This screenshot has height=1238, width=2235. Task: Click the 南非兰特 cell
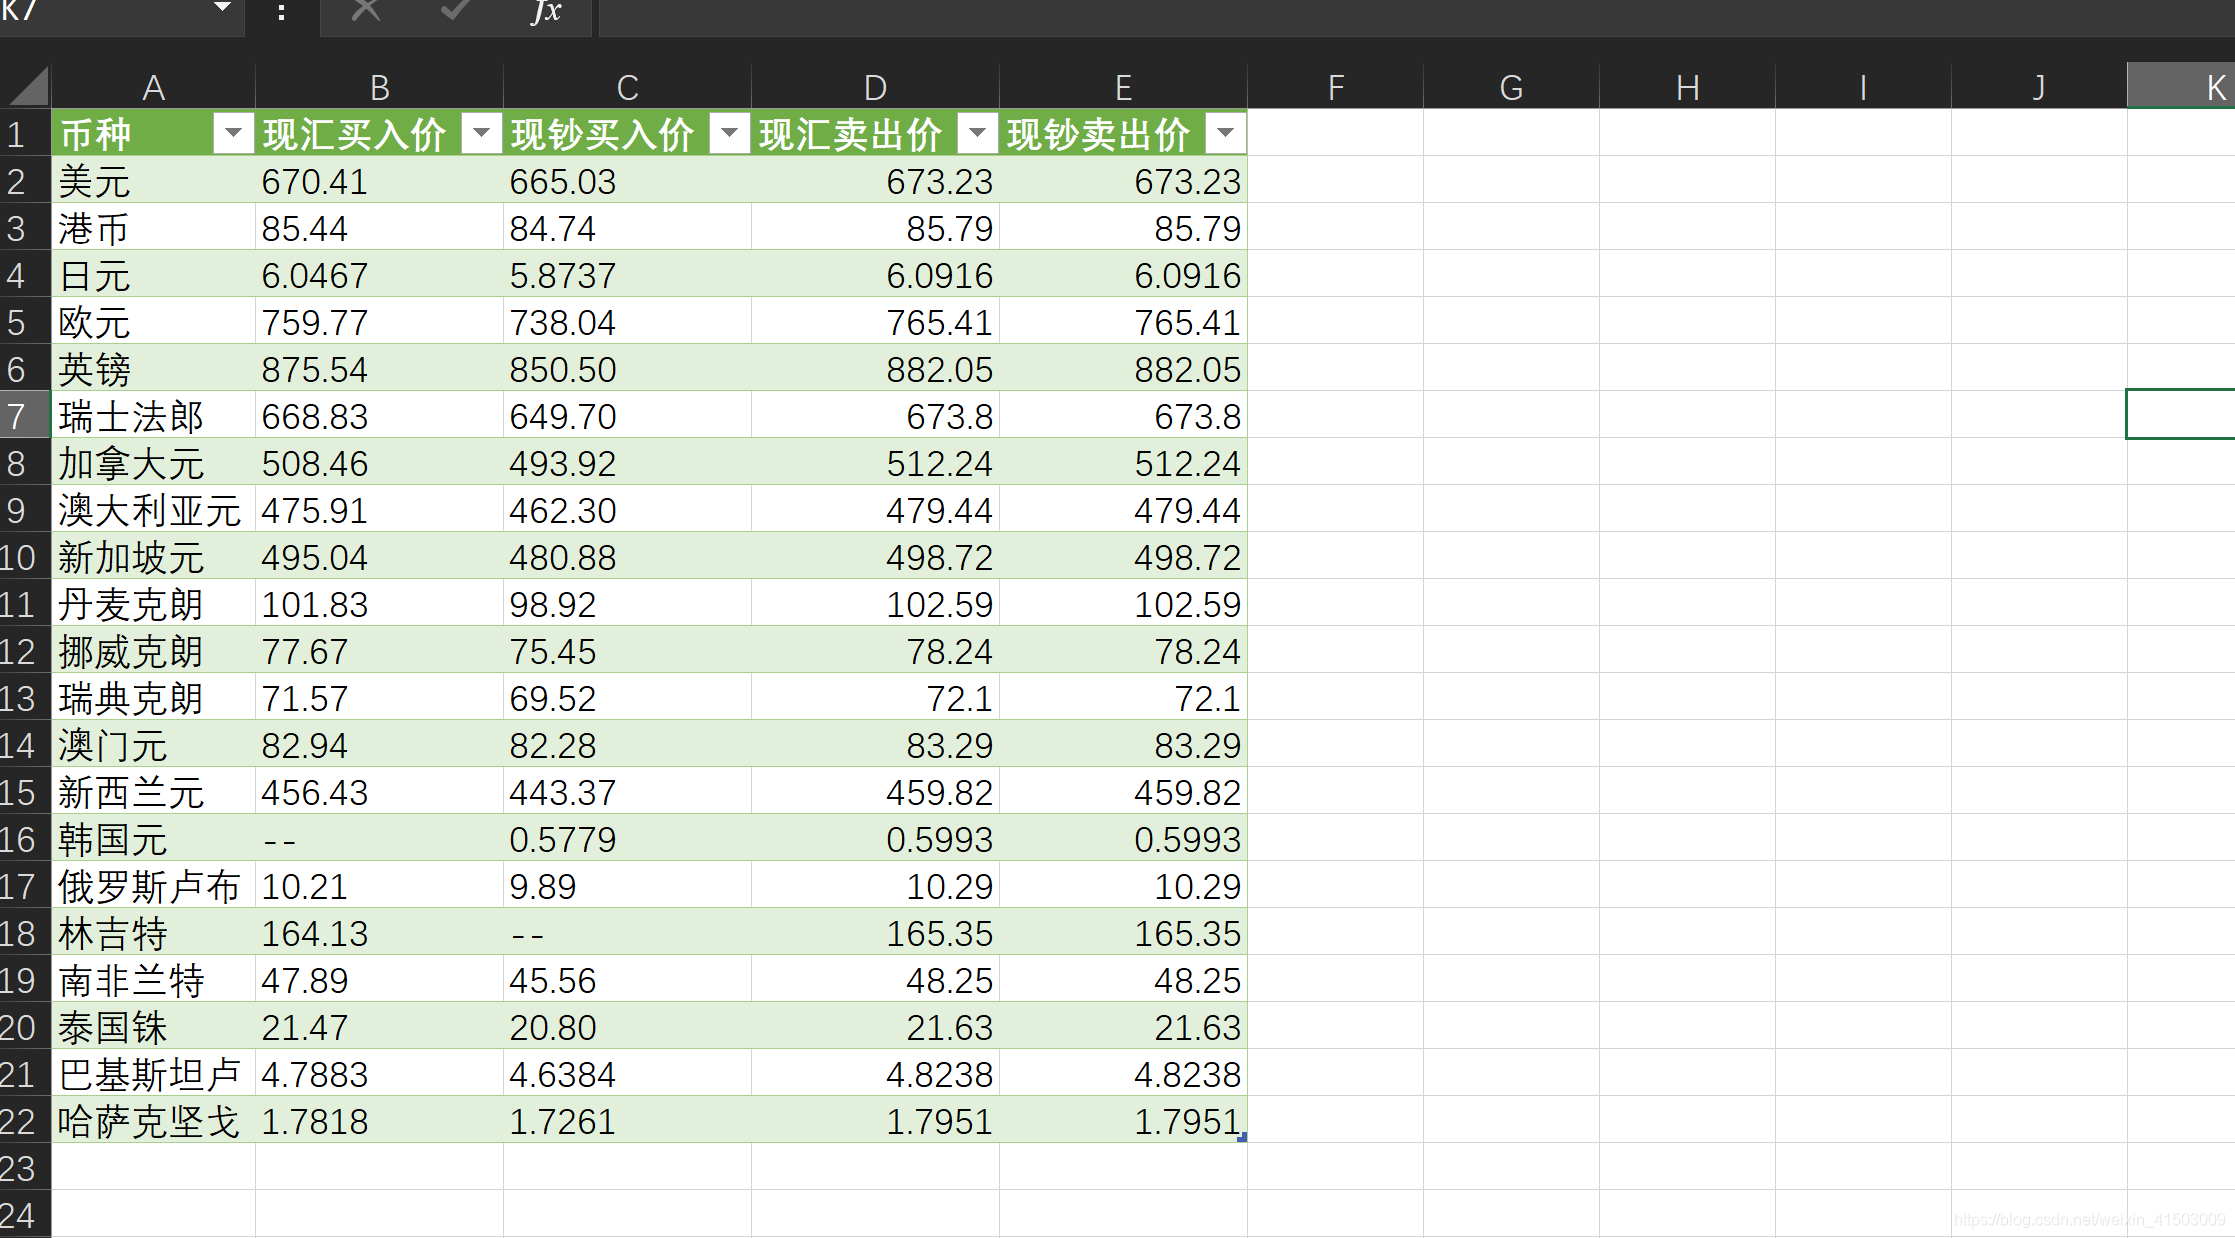(x=154, y=979)
